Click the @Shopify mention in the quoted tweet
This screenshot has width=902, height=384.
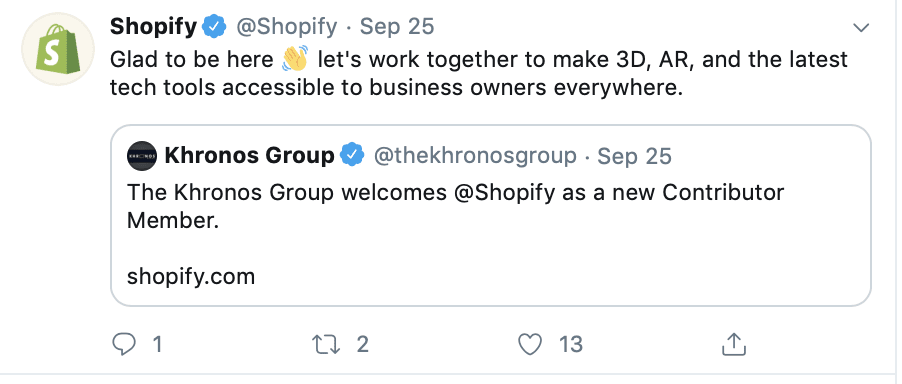[x=504, y=193]
